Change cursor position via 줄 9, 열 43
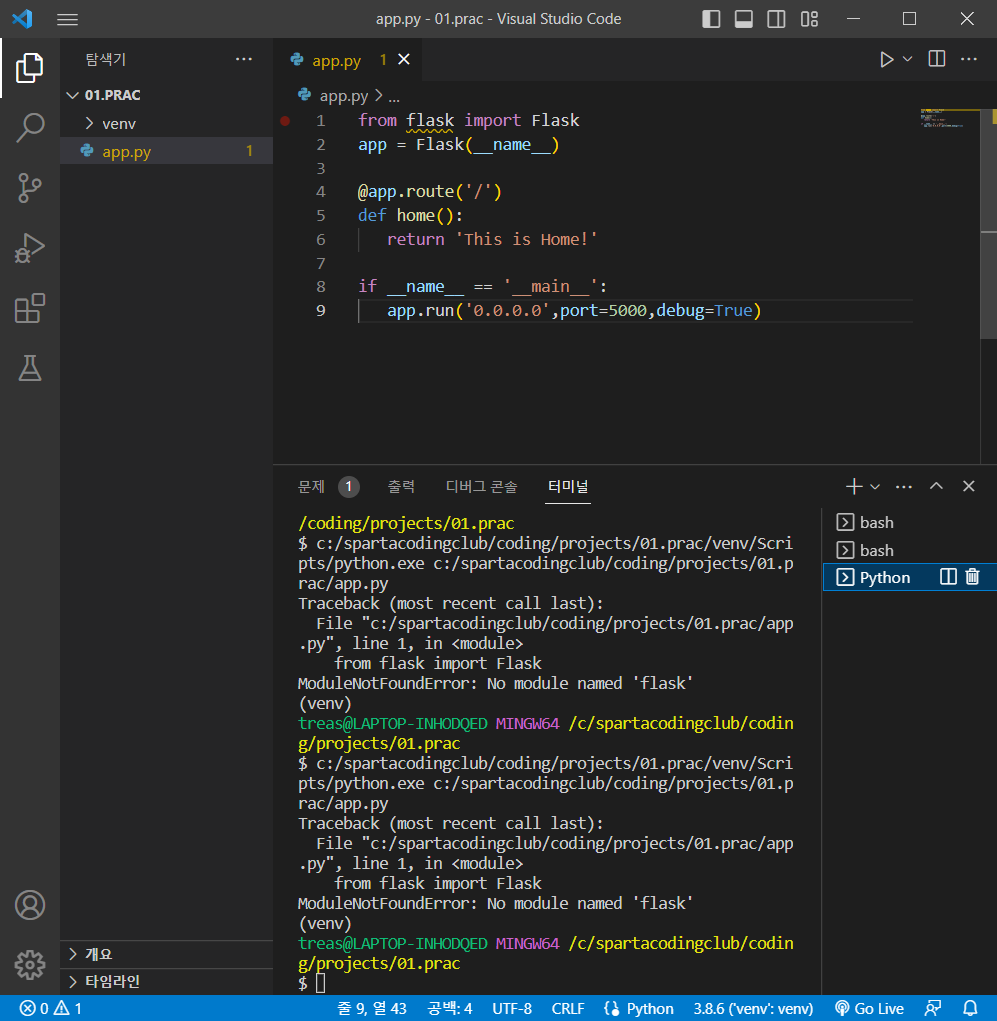This screenshot has height=1021, width=997. tap(372, 1008)
